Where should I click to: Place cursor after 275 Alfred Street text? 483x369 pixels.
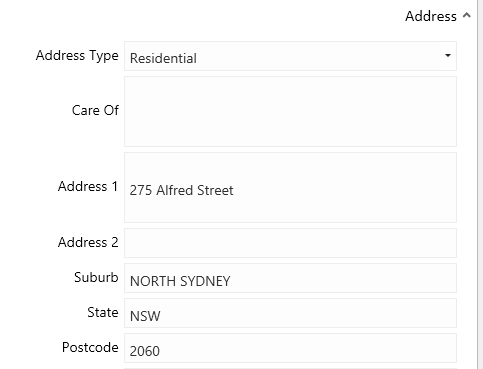[x=234, y=190]
